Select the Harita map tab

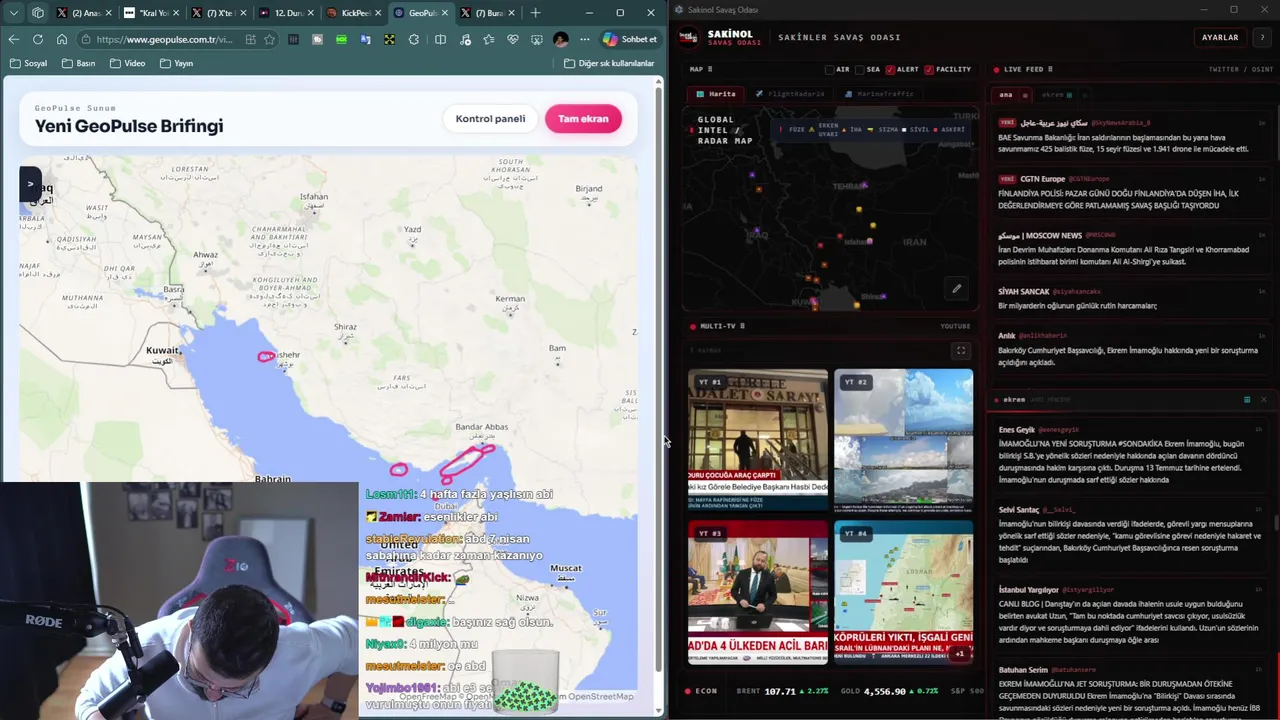[716, 94]
